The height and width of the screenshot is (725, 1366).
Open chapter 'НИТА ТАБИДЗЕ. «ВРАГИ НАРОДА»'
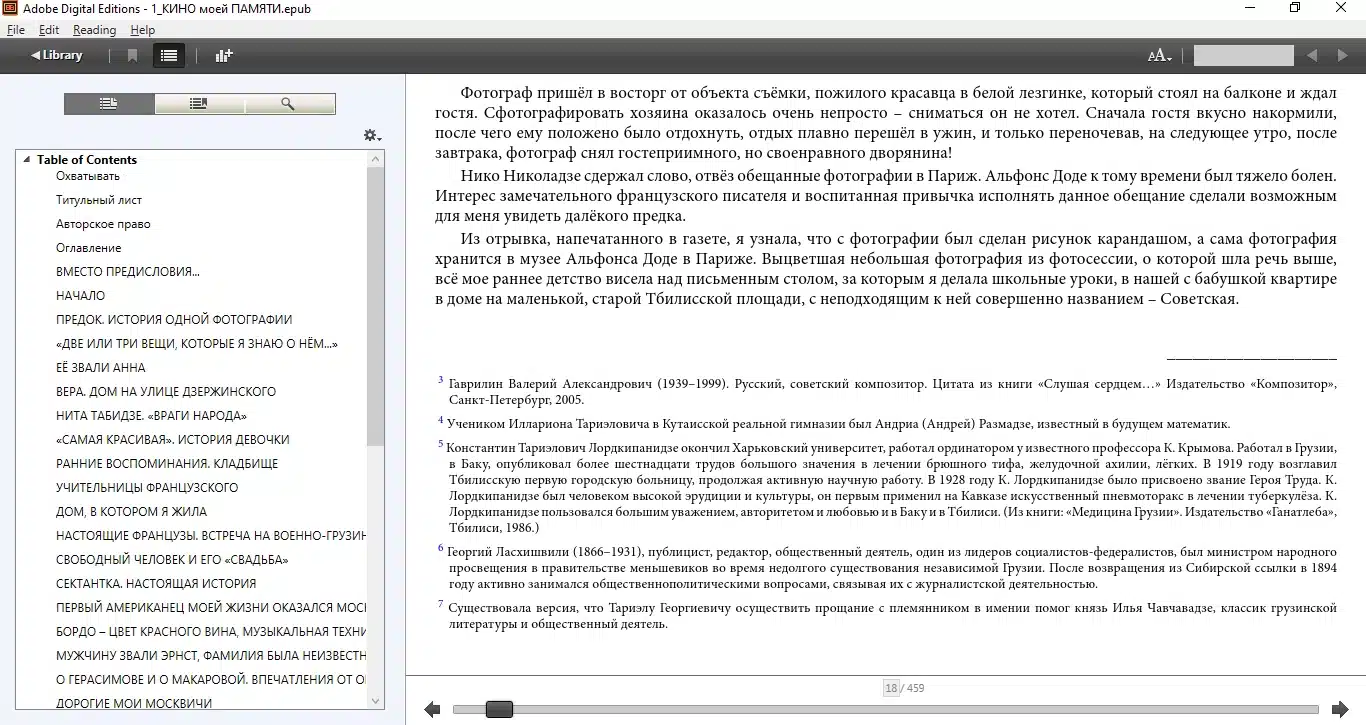151,416
